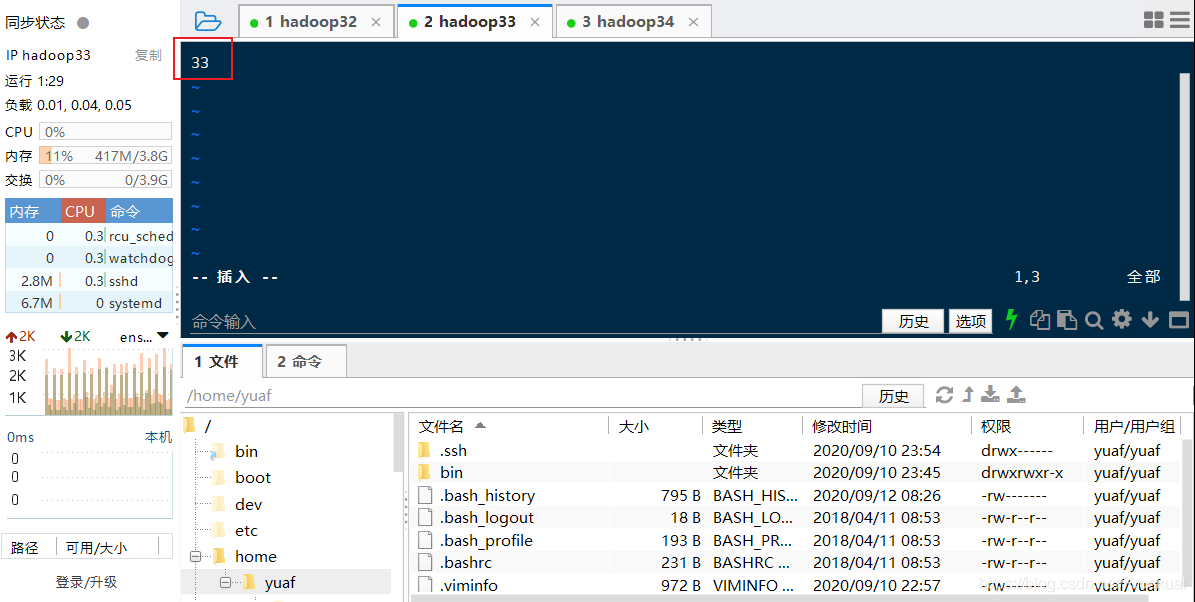Click the folder tree vertical scrollbar

click(x=398, y=442)
